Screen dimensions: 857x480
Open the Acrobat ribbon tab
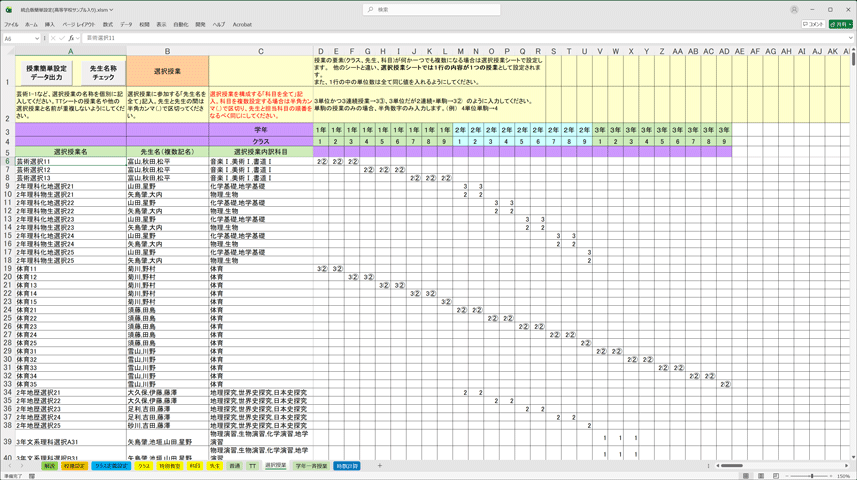pos(242,24)
